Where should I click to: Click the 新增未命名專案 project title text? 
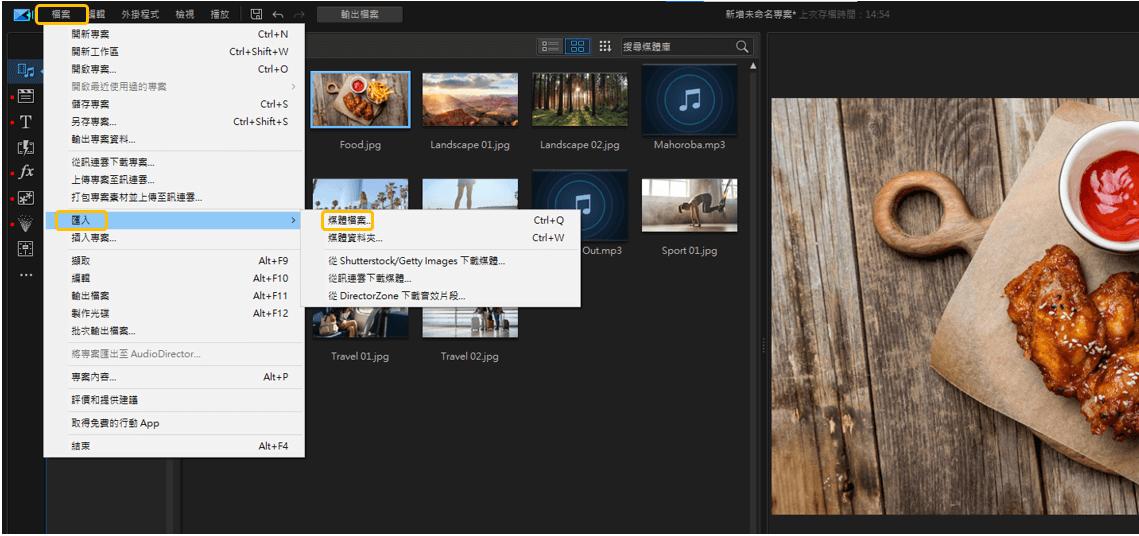pyautogui.click(x=761, y=15)
